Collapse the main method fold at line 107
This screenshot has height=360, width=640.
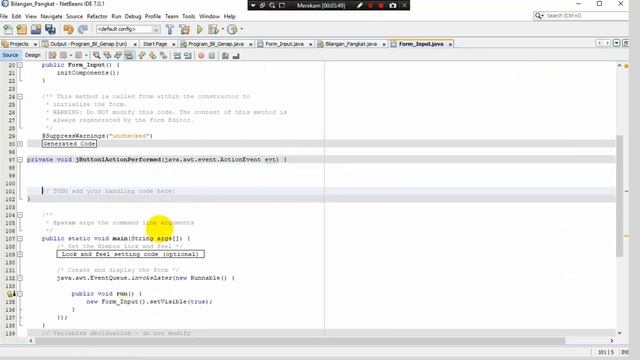(x=20, y=238)
